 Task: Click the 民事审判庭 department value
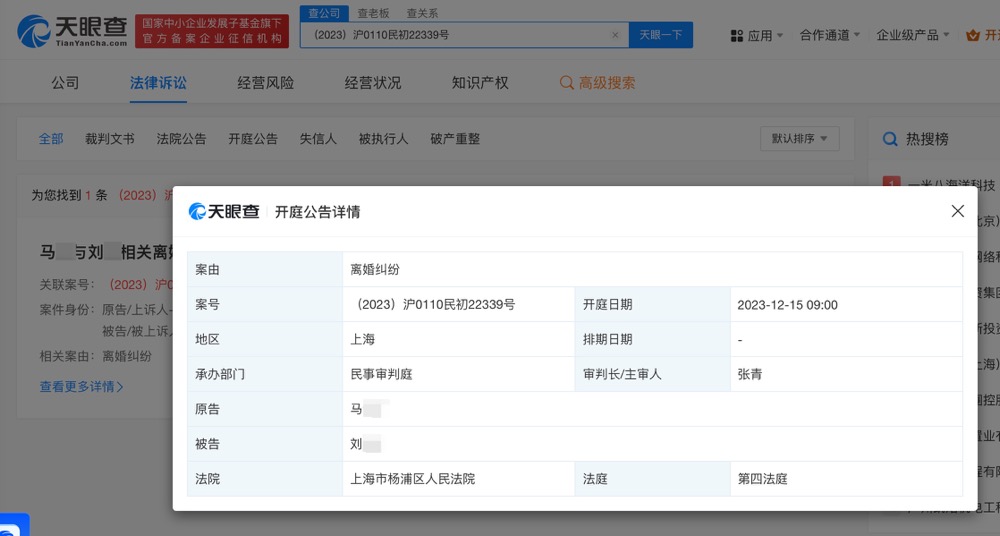point(381,374)
